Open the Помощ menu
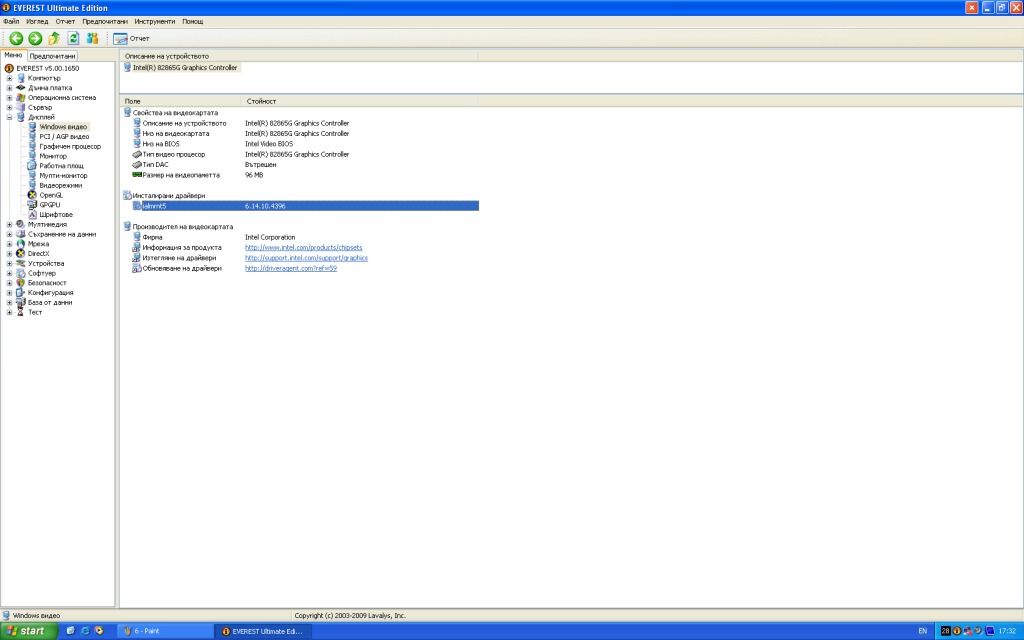This screenshot has width=1024, height=640. click(193, 22)
